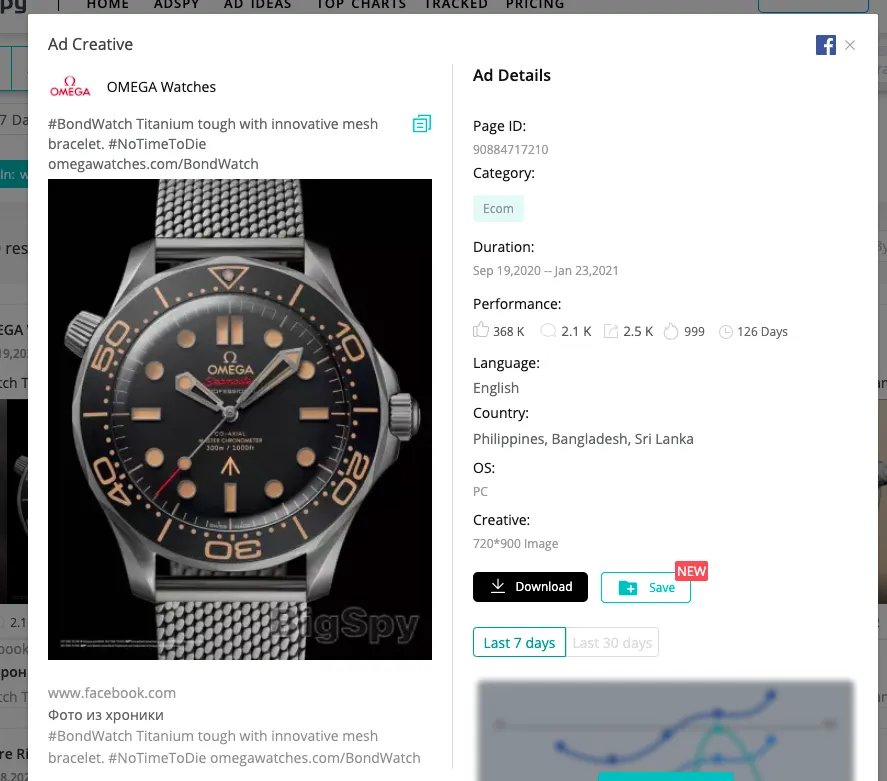Click the save folder icon on Save button
Viewport: 887px width, 781px height.
(x=629, y=588)
